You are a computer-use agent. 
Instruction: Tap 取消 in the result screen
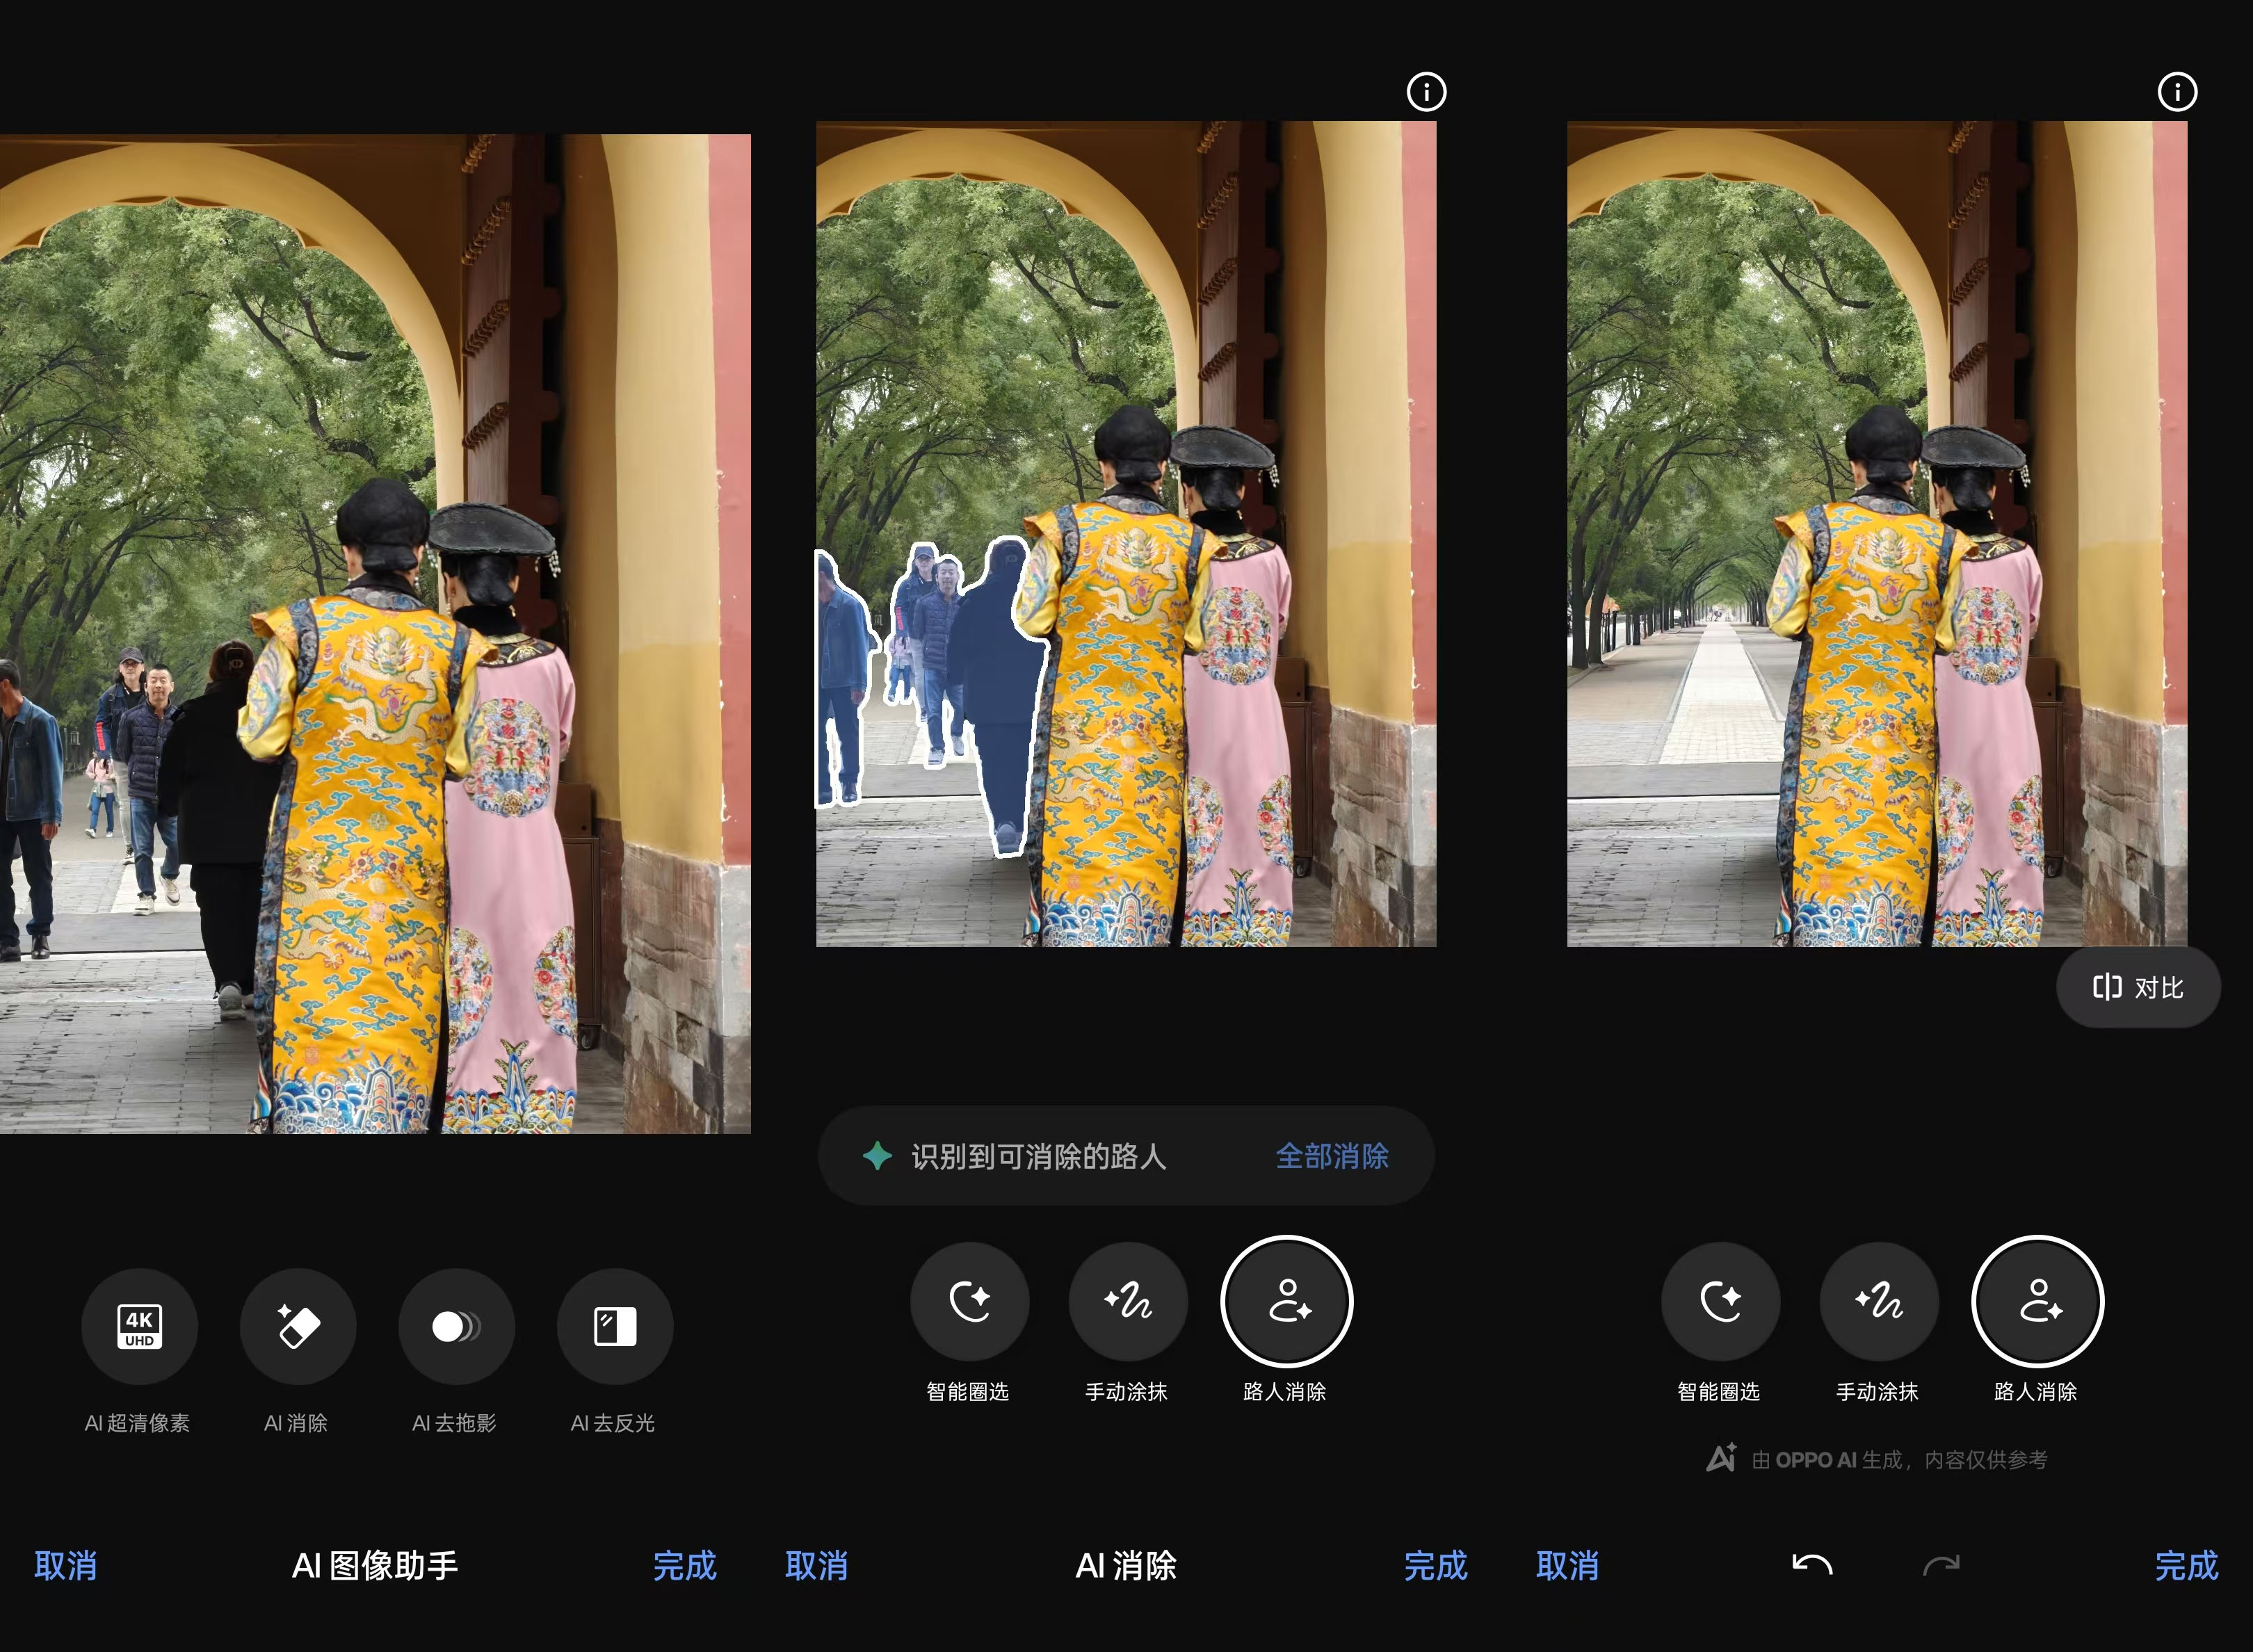(1568, 1565)
